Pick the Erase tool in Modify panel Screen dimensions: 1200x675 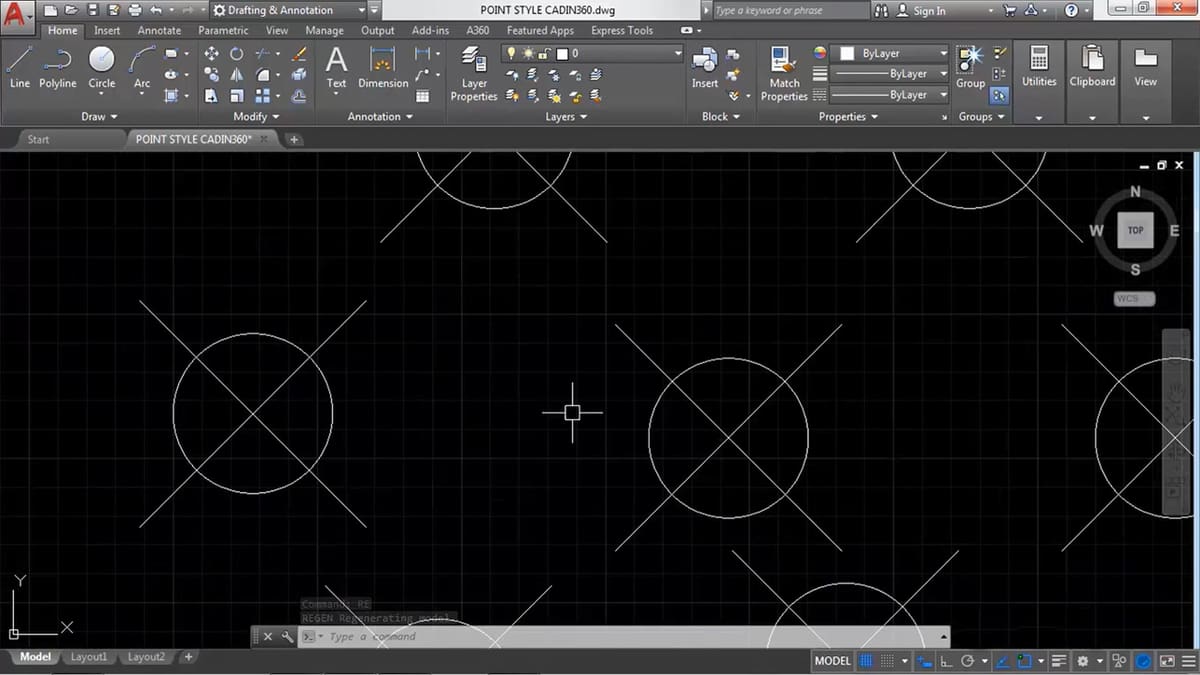[x=299, y=54]
